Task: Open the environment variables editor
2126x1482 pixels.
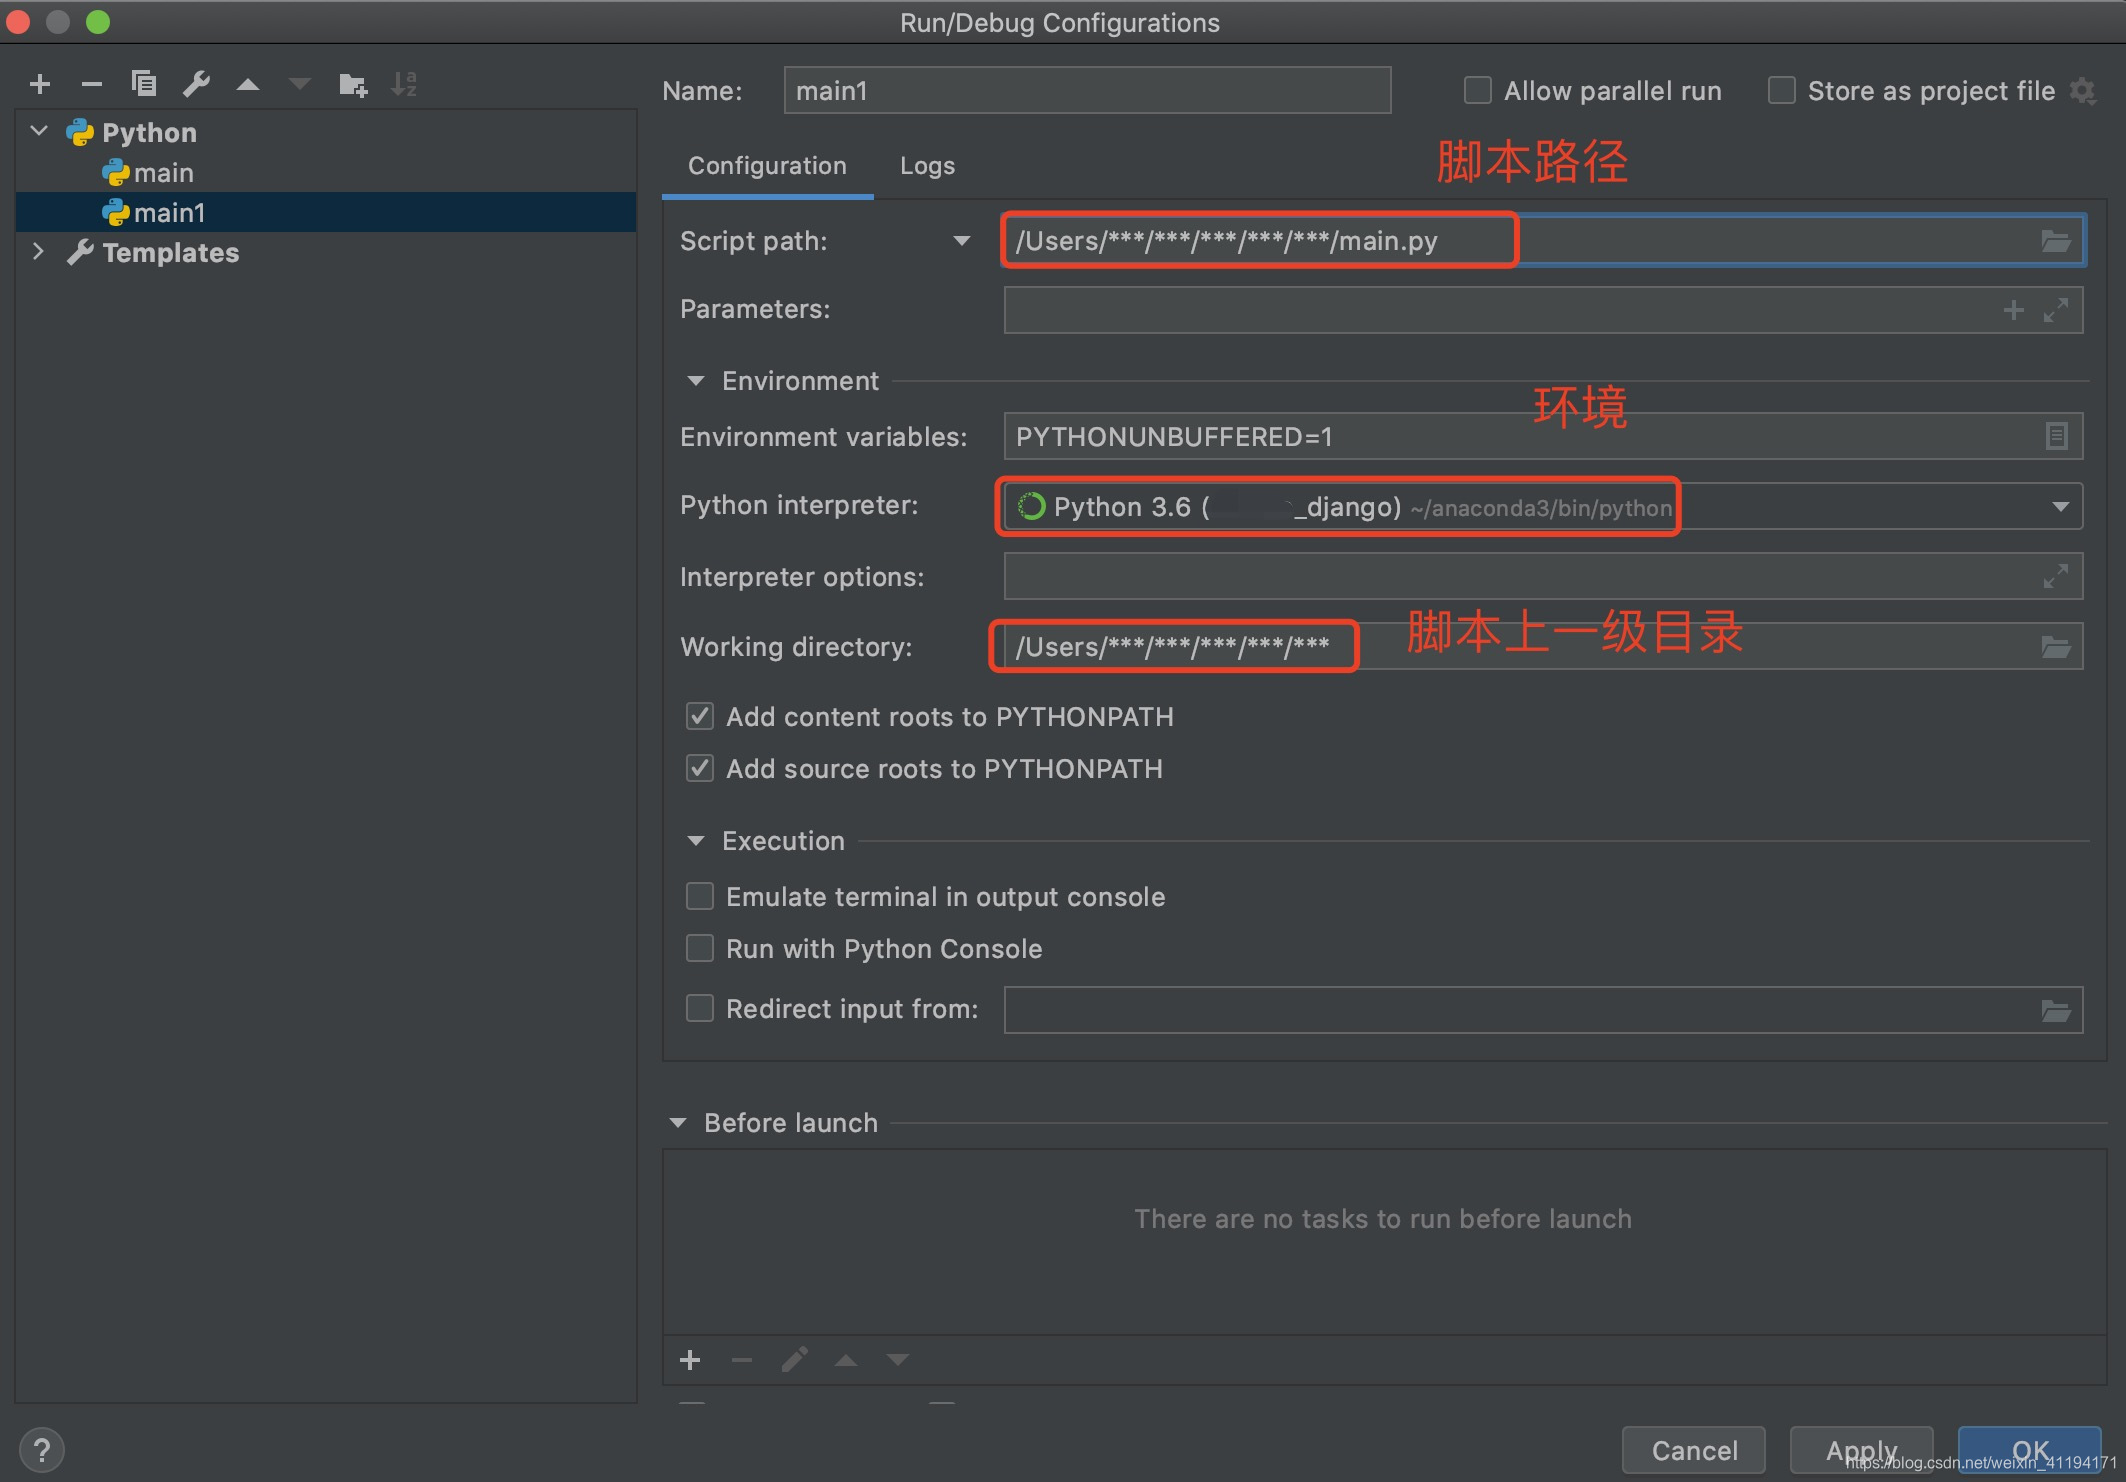Action: [x=2057, y=436]
